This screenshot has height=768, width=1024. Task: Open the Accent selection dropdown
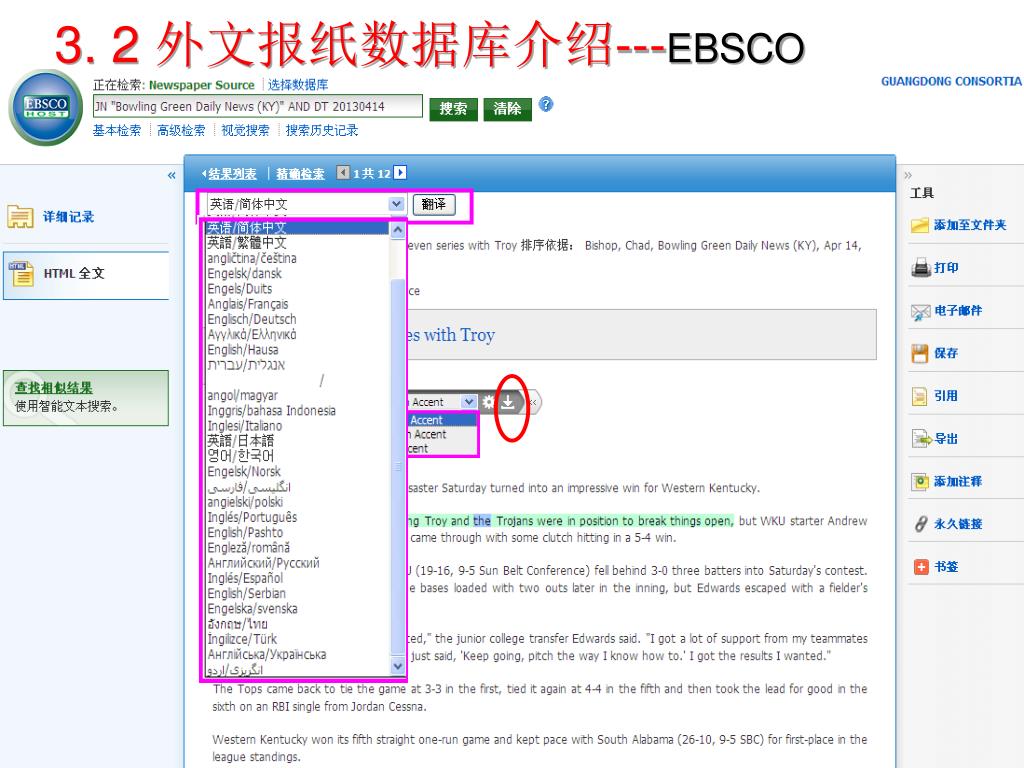point(469,401)
